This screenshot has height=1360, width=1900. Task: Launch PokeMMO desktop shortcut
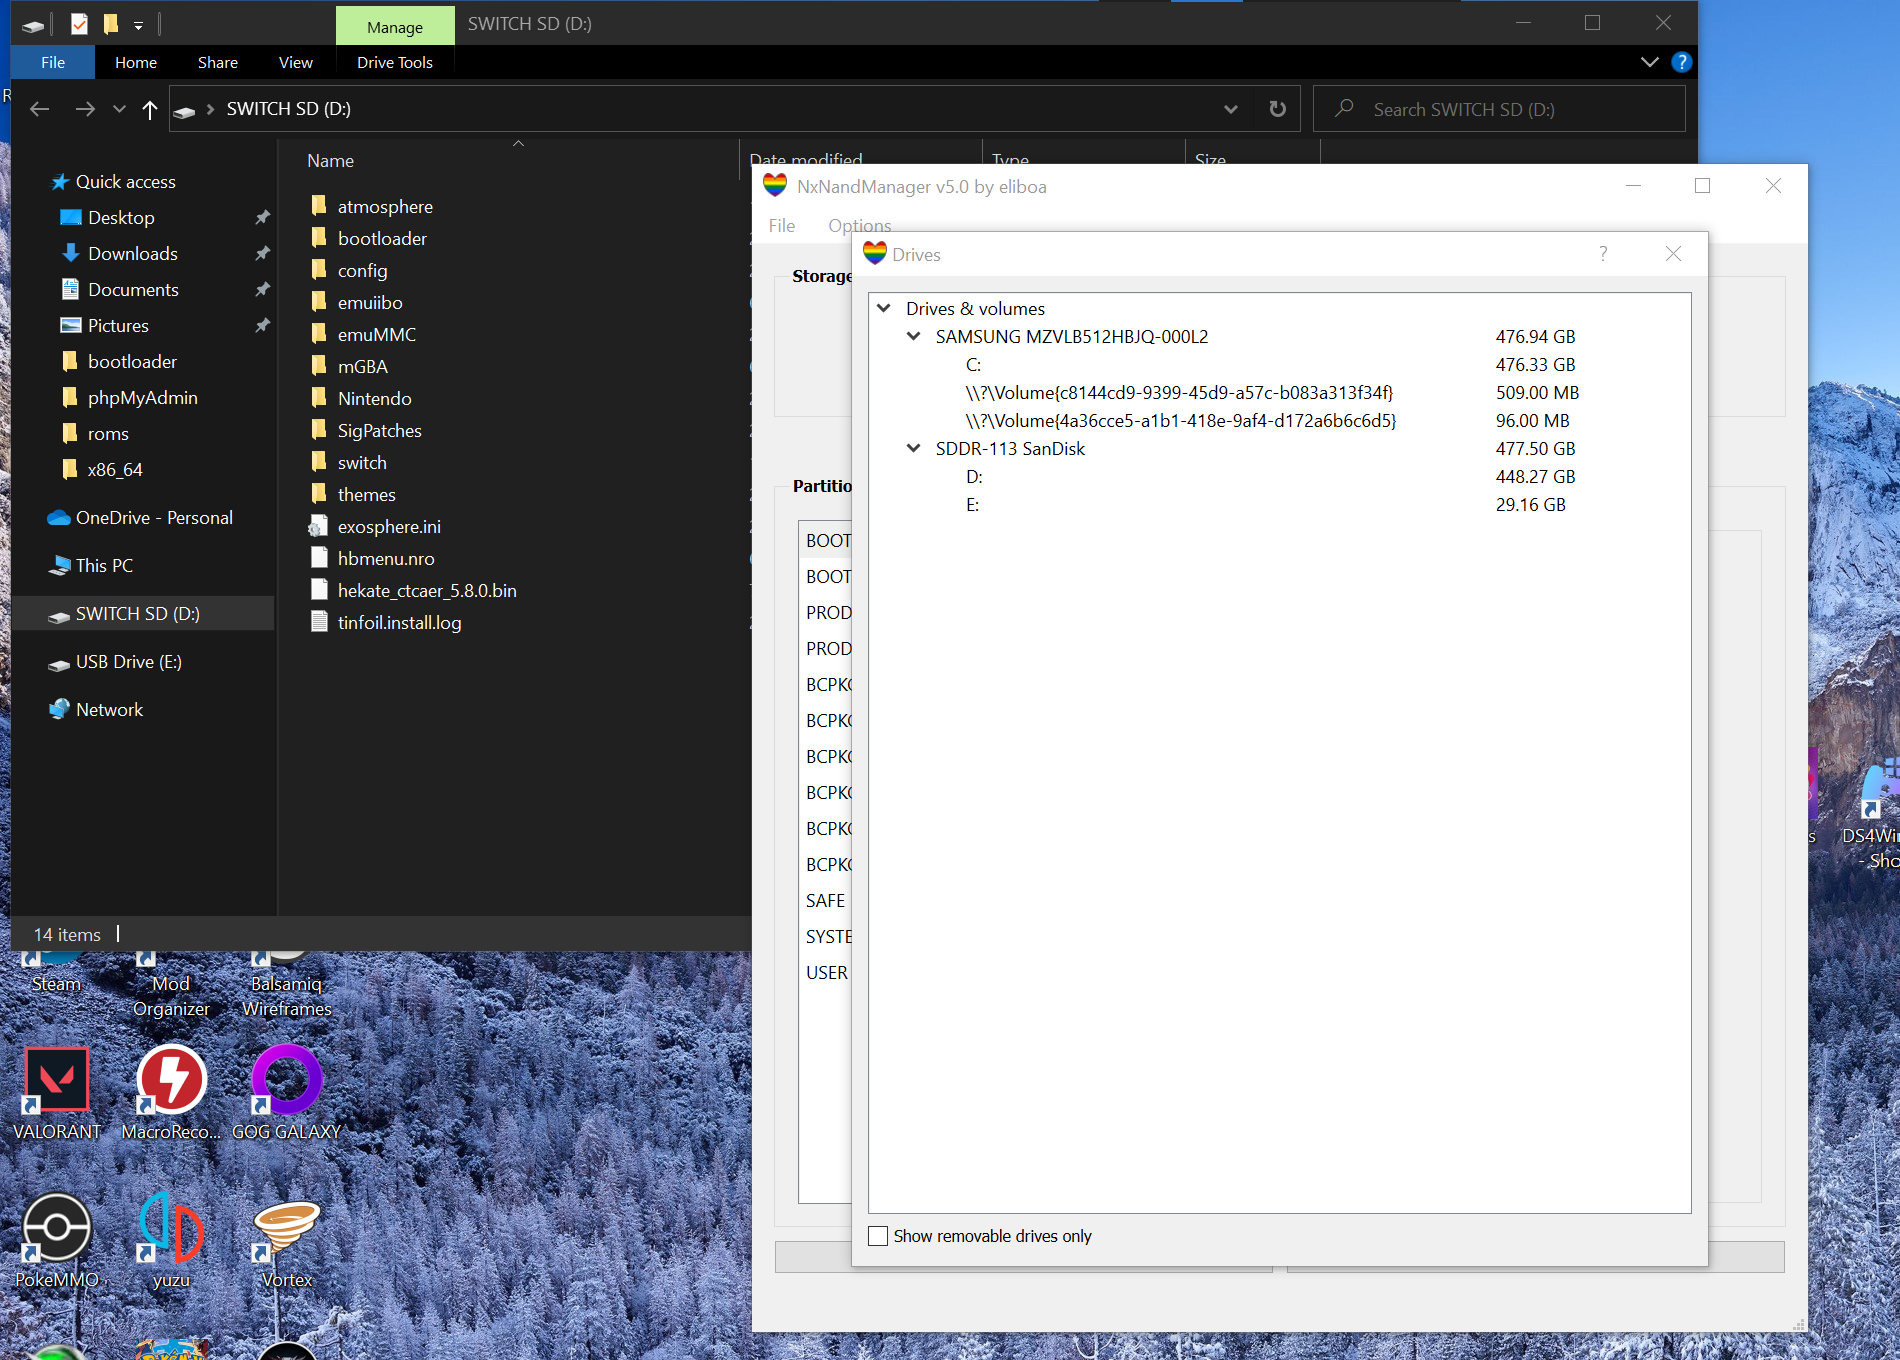(x=57, y=1241)
